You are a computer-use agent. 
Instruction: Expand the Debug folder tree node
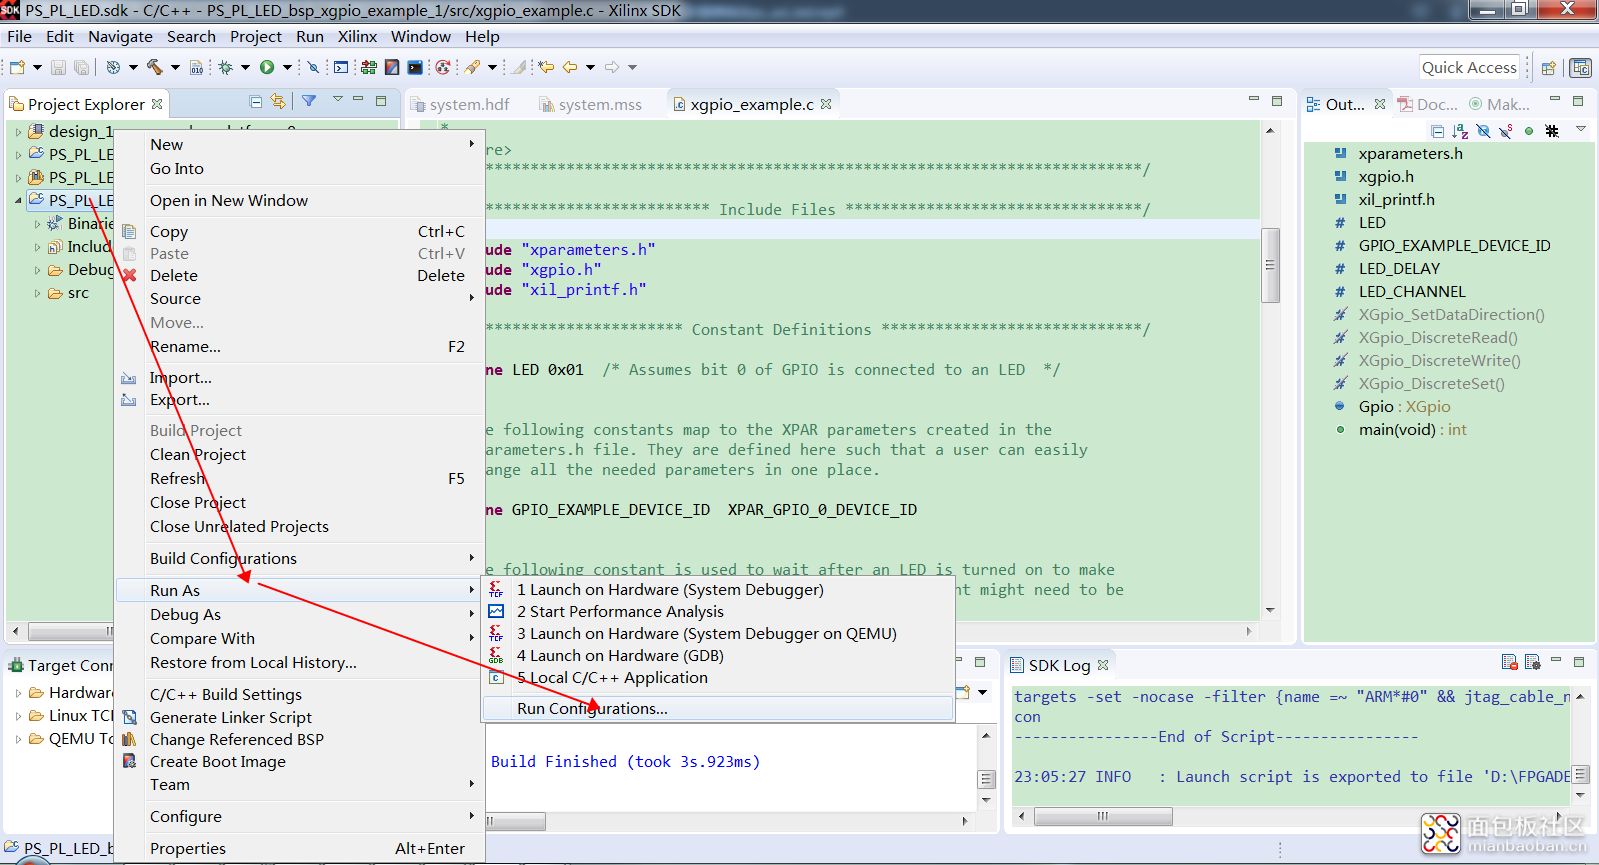pyautogui.click(x=38, y=270)
